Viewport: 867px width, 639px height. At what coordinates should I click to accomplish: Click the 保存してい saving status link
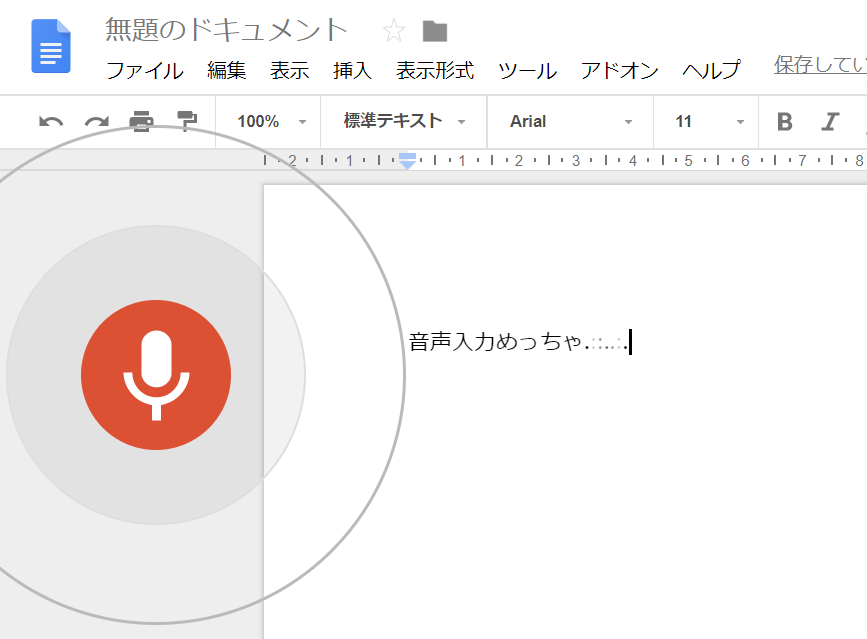[x=820, y=65]
